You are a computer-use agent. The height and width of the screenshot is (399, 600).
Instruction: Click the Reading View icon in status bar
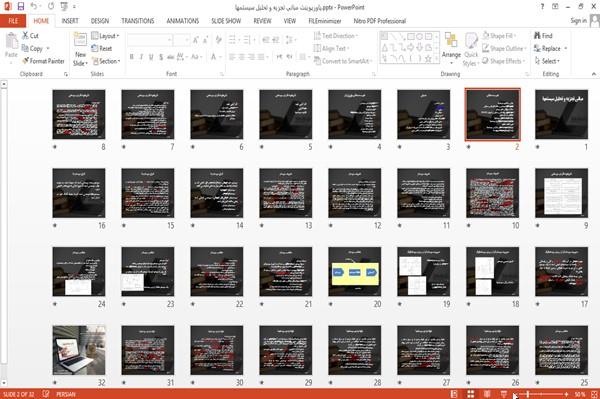click(x=487, y=394)
